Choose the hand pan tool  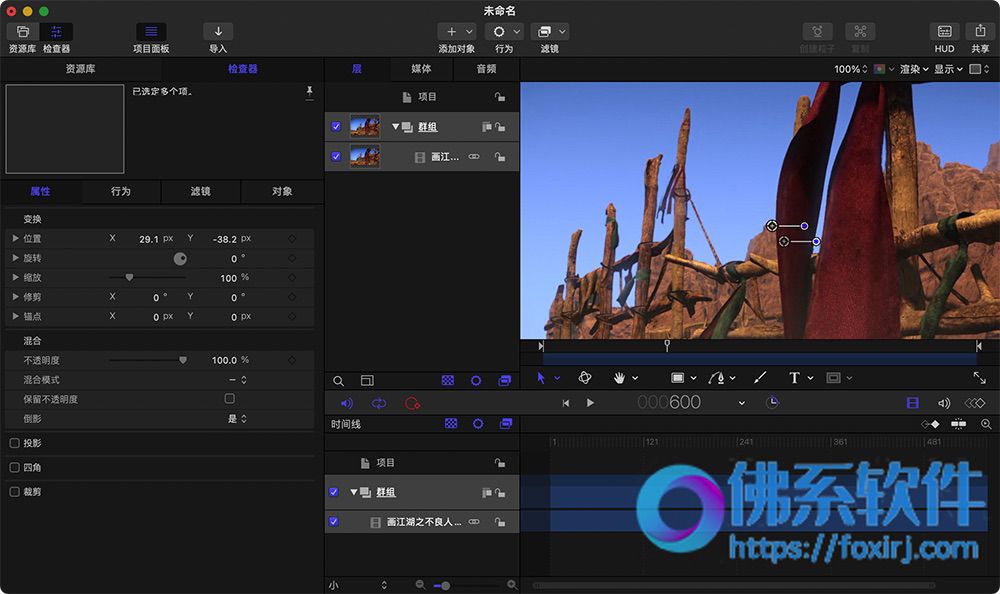[x=619, y=378]
